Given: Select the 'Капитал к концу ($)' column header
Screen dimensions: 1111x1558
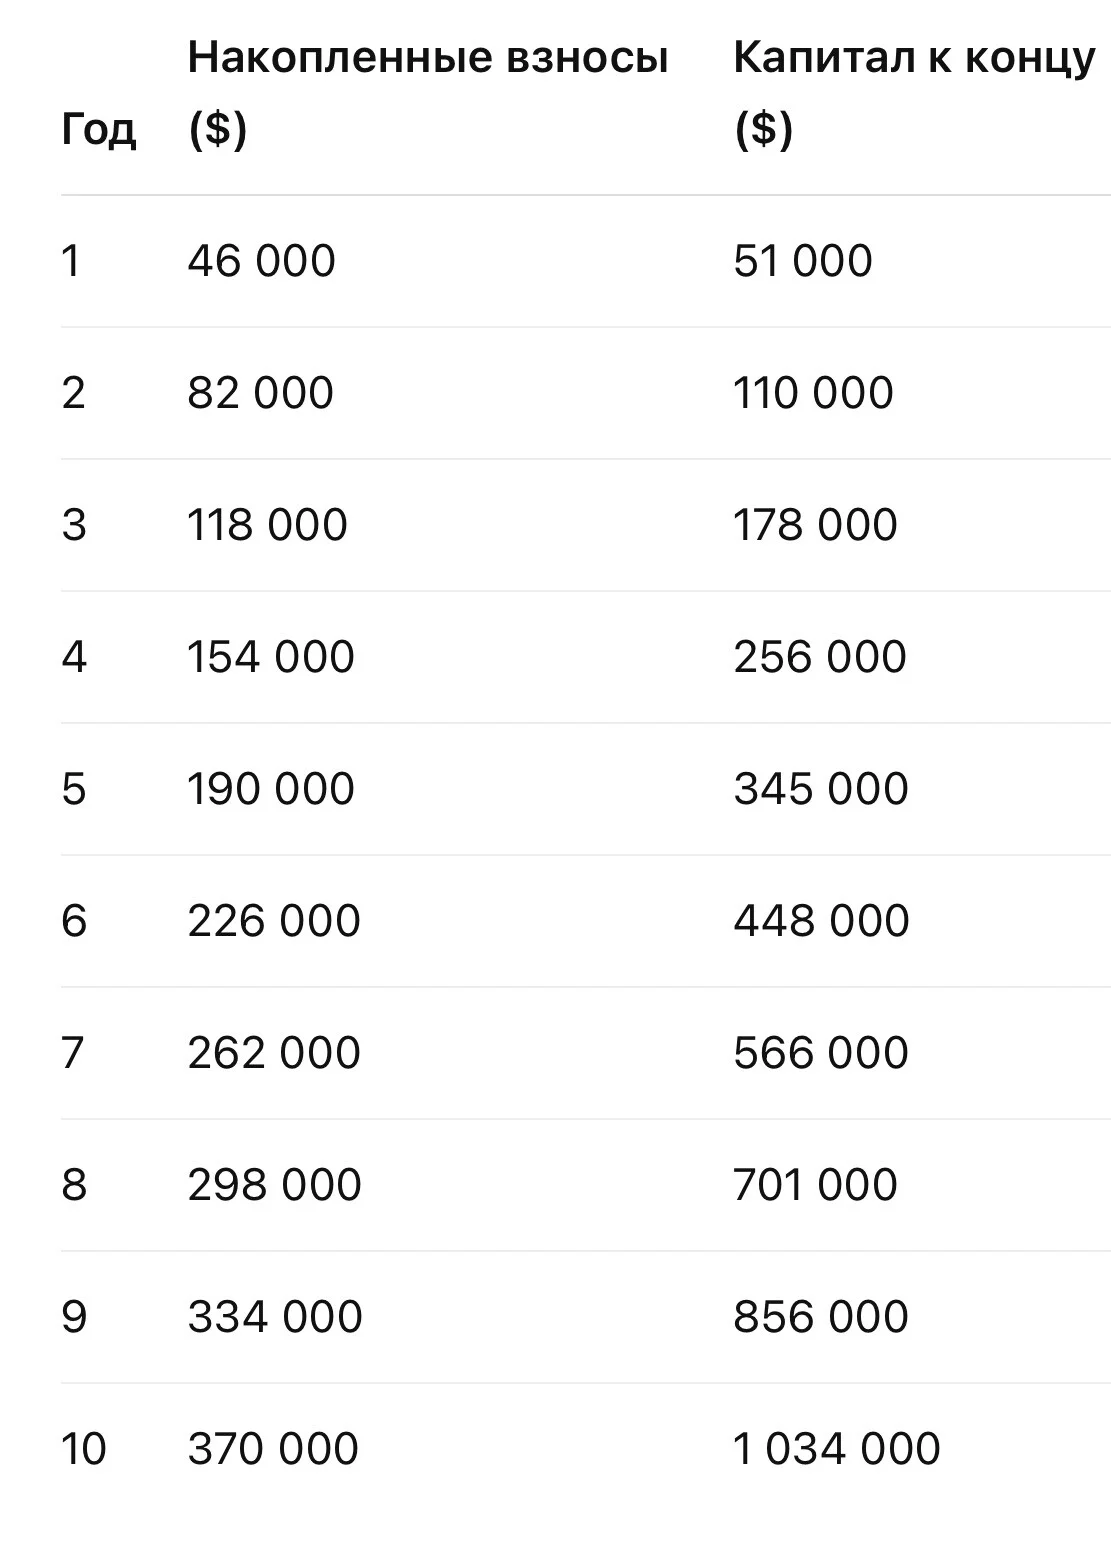Looking at the screenshot, I should click(x=914, y=93).
